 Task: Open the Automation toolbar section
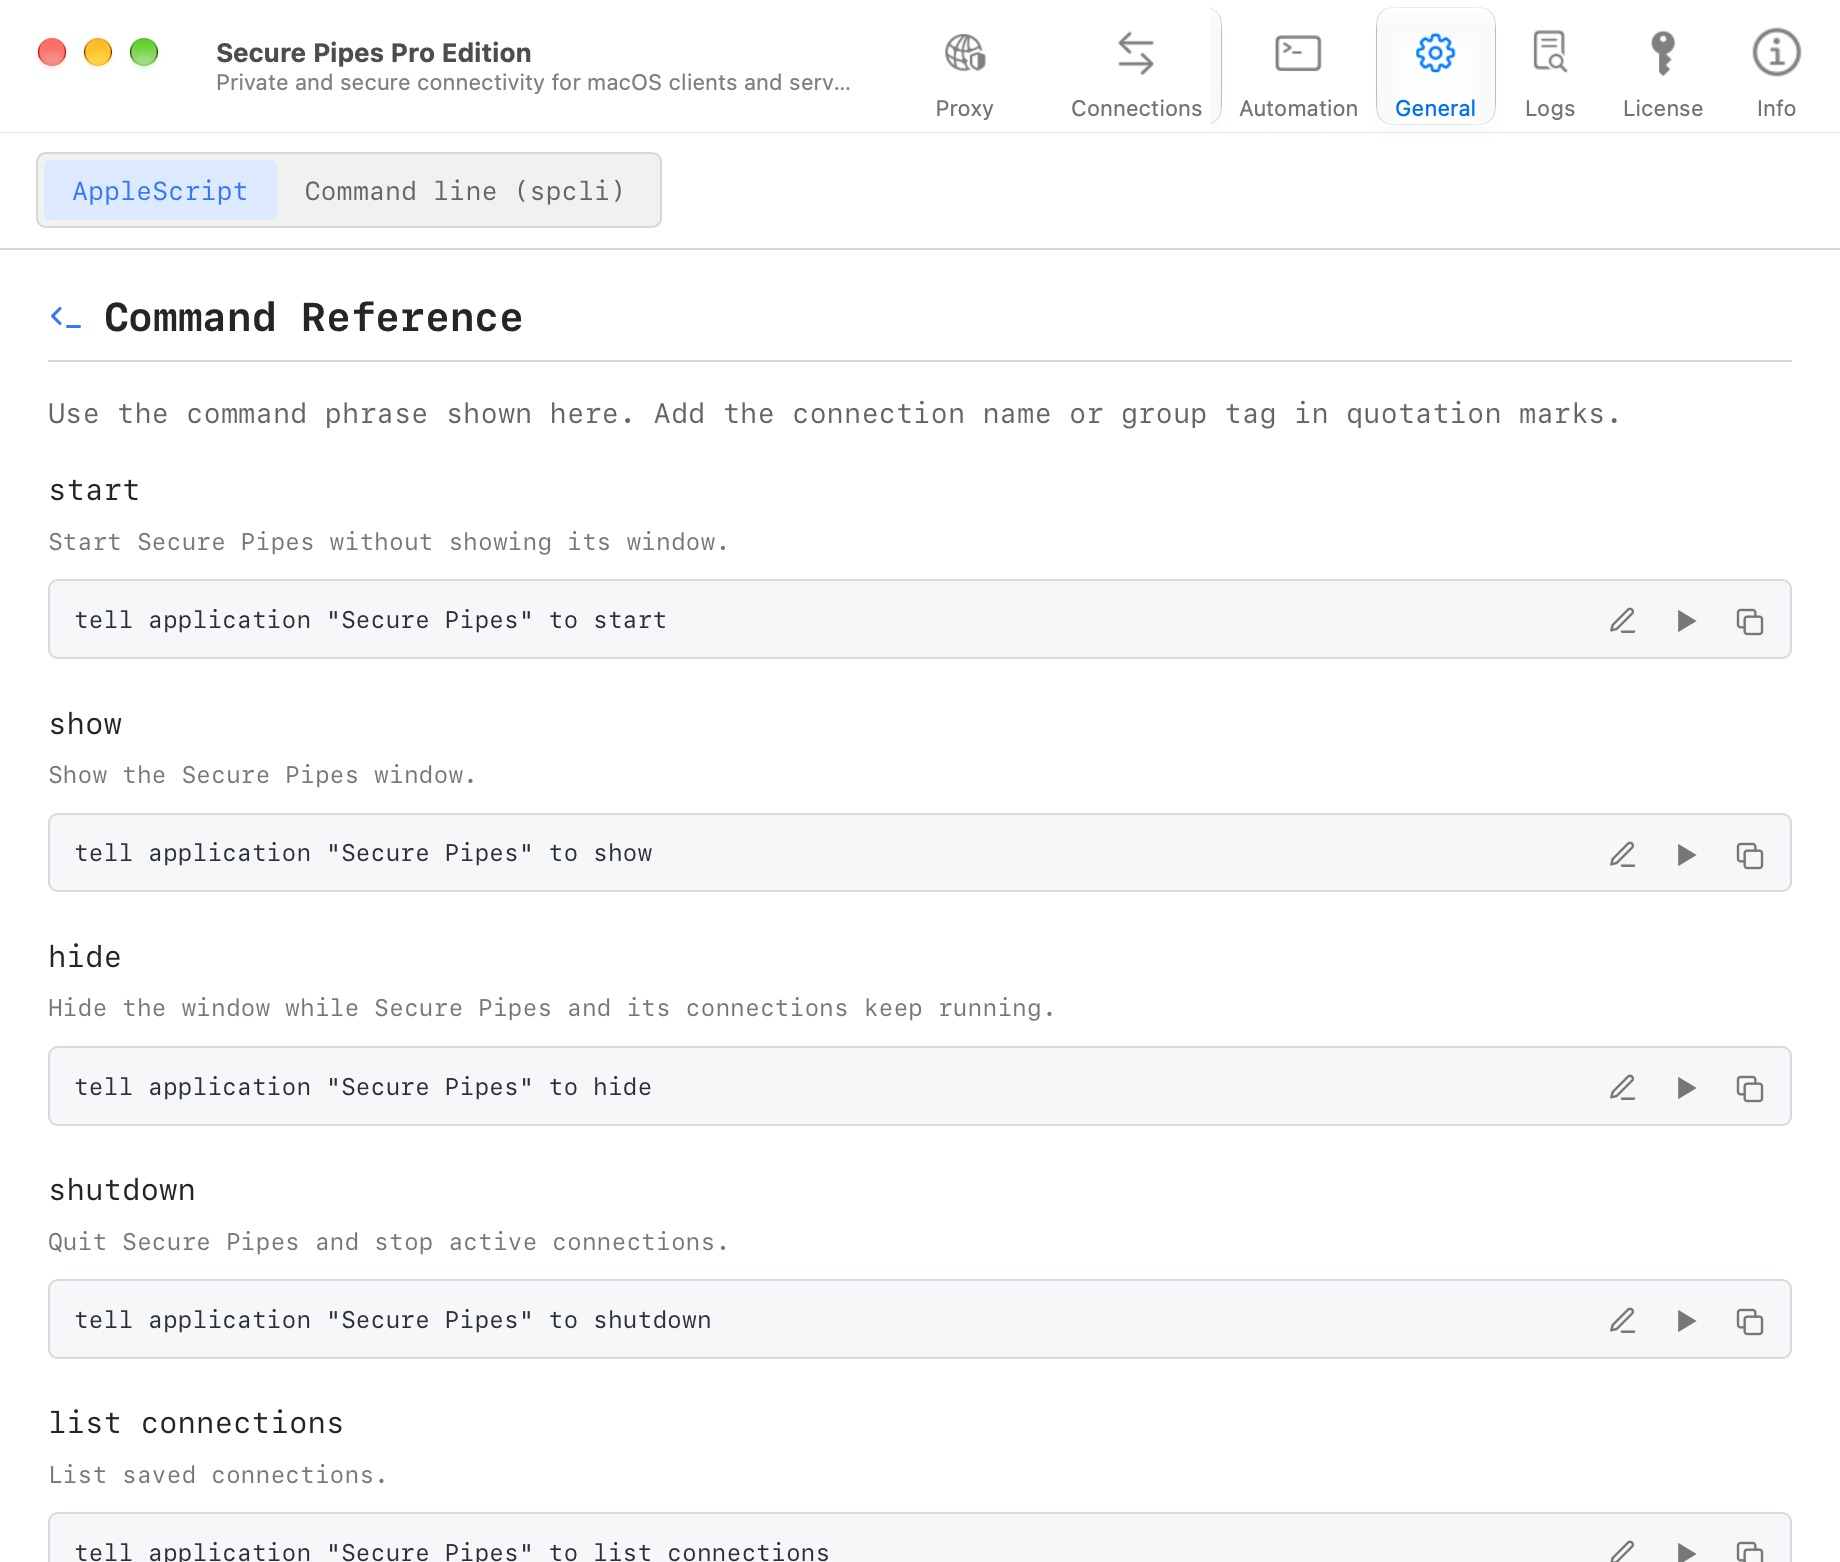1298,73
